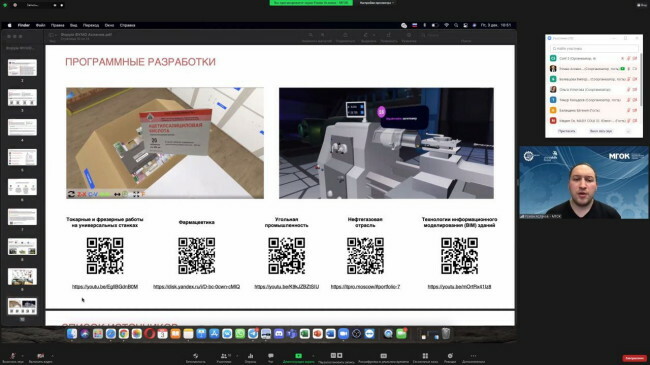The image size is (650, 365).
Task: Click the Пригласить button in participants panel
Action: coord(566,131)
